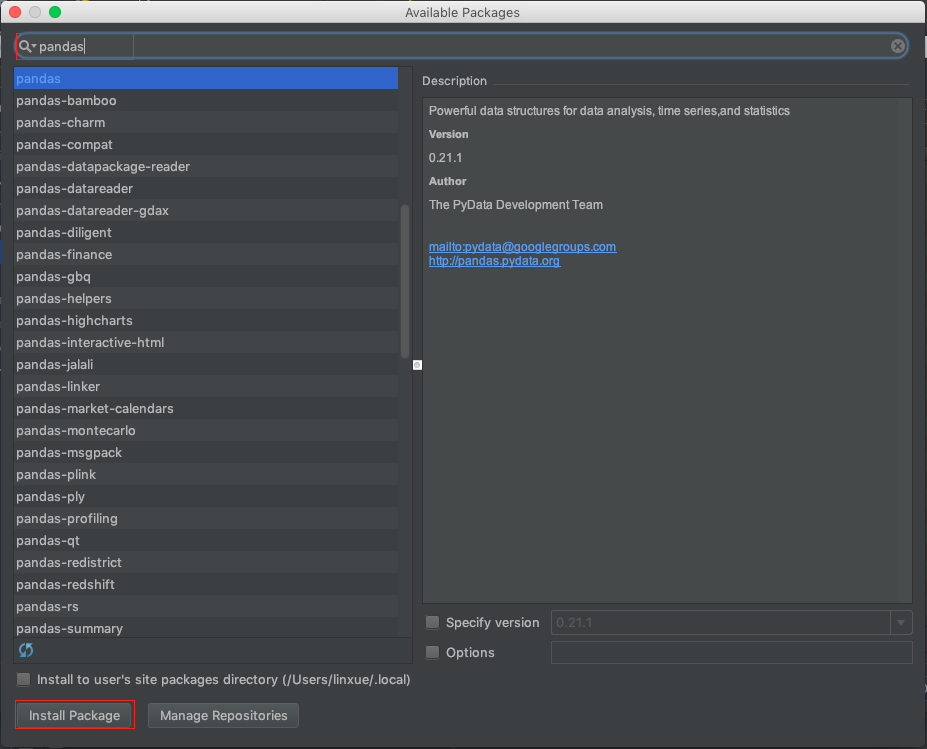Click the Install Package button

click(74, 715)
